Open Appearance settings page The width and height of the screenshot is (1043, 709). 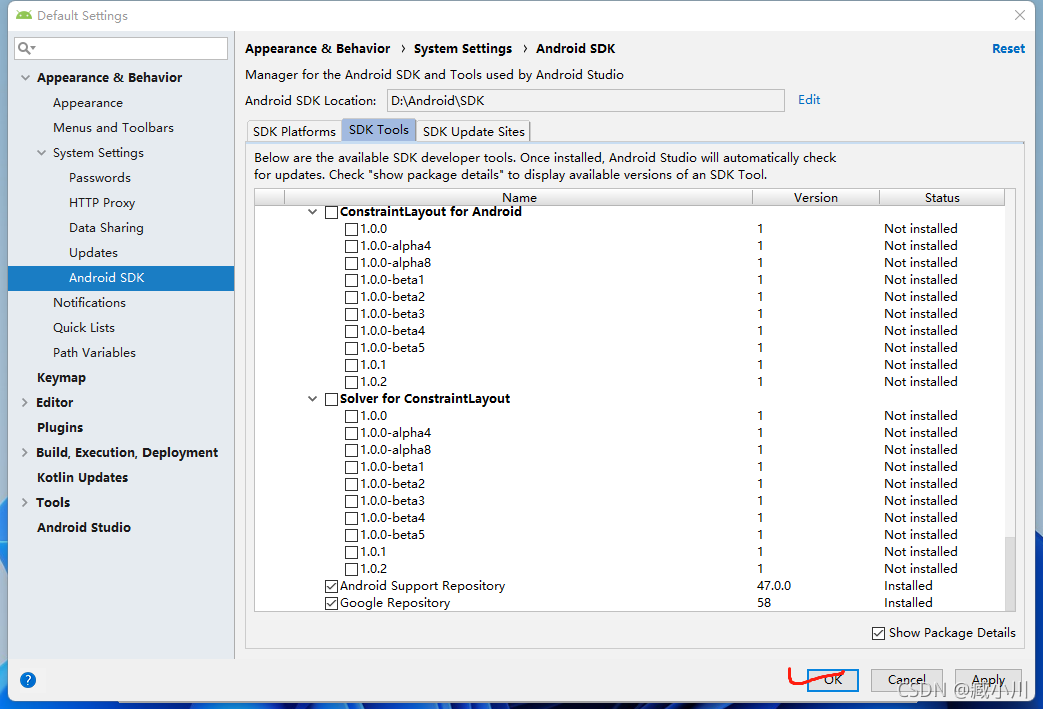point(88,103)
